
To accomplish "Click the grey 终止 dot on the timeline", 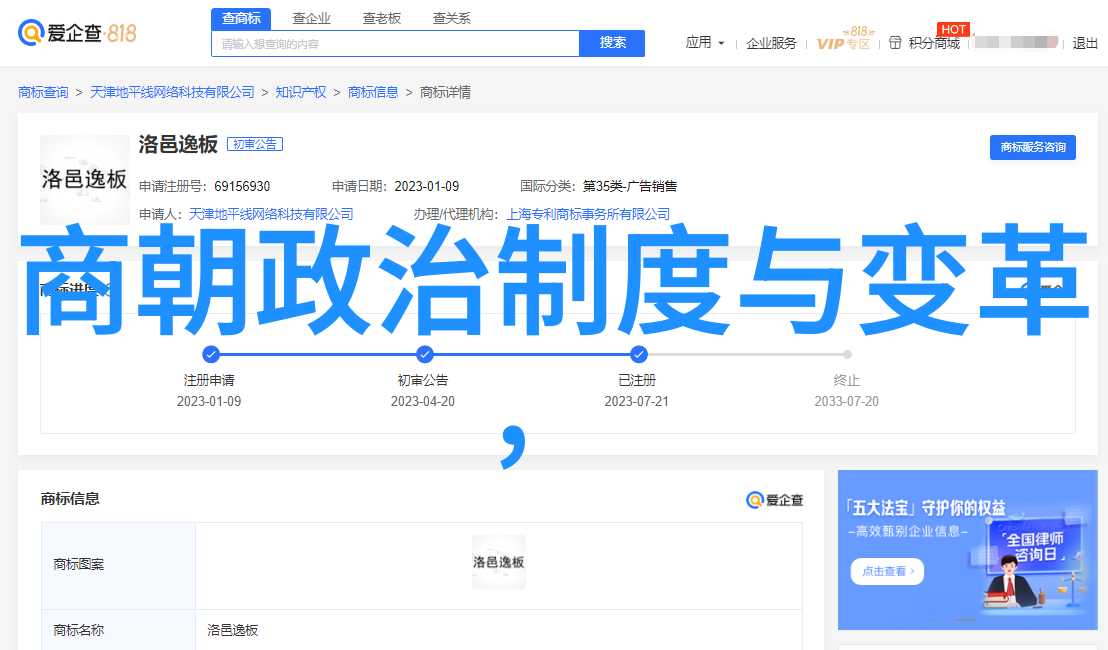I will point(847,354).
